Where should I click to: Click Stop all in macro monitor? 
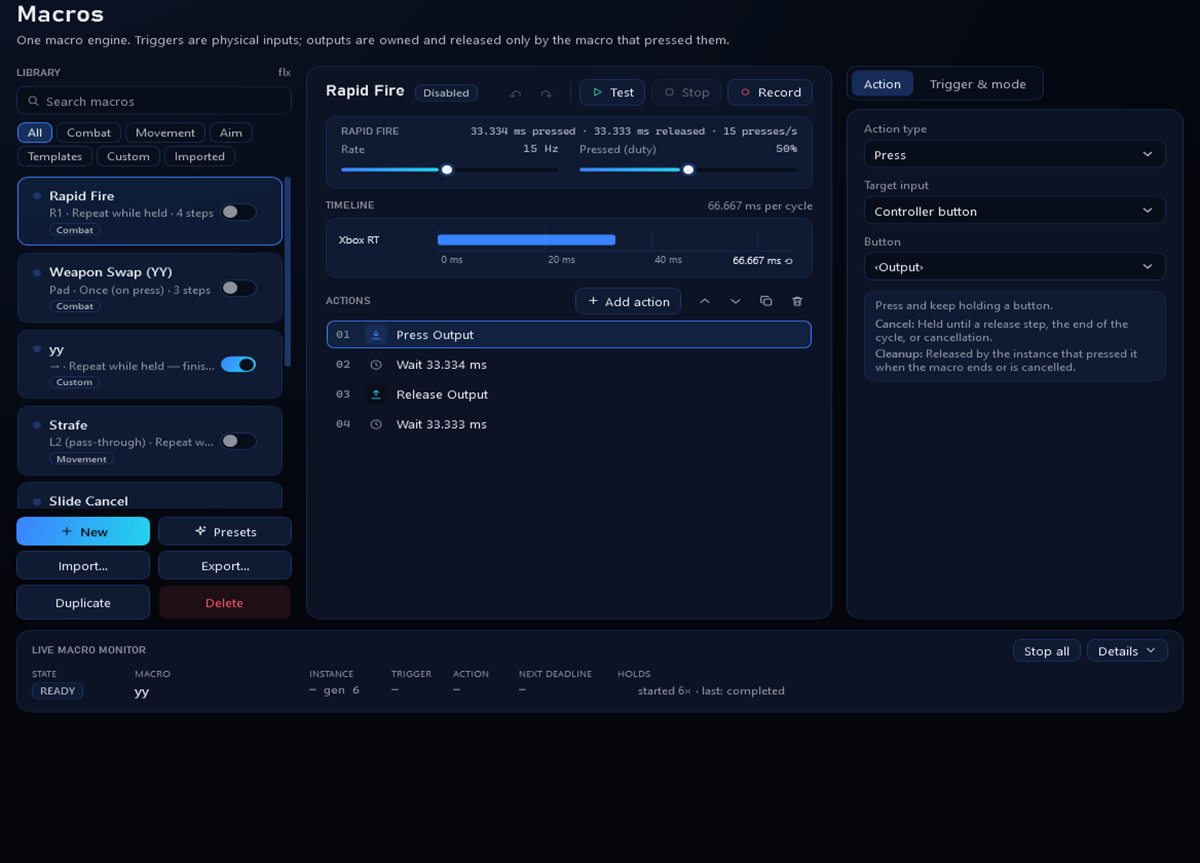(x=1047, y=651)
